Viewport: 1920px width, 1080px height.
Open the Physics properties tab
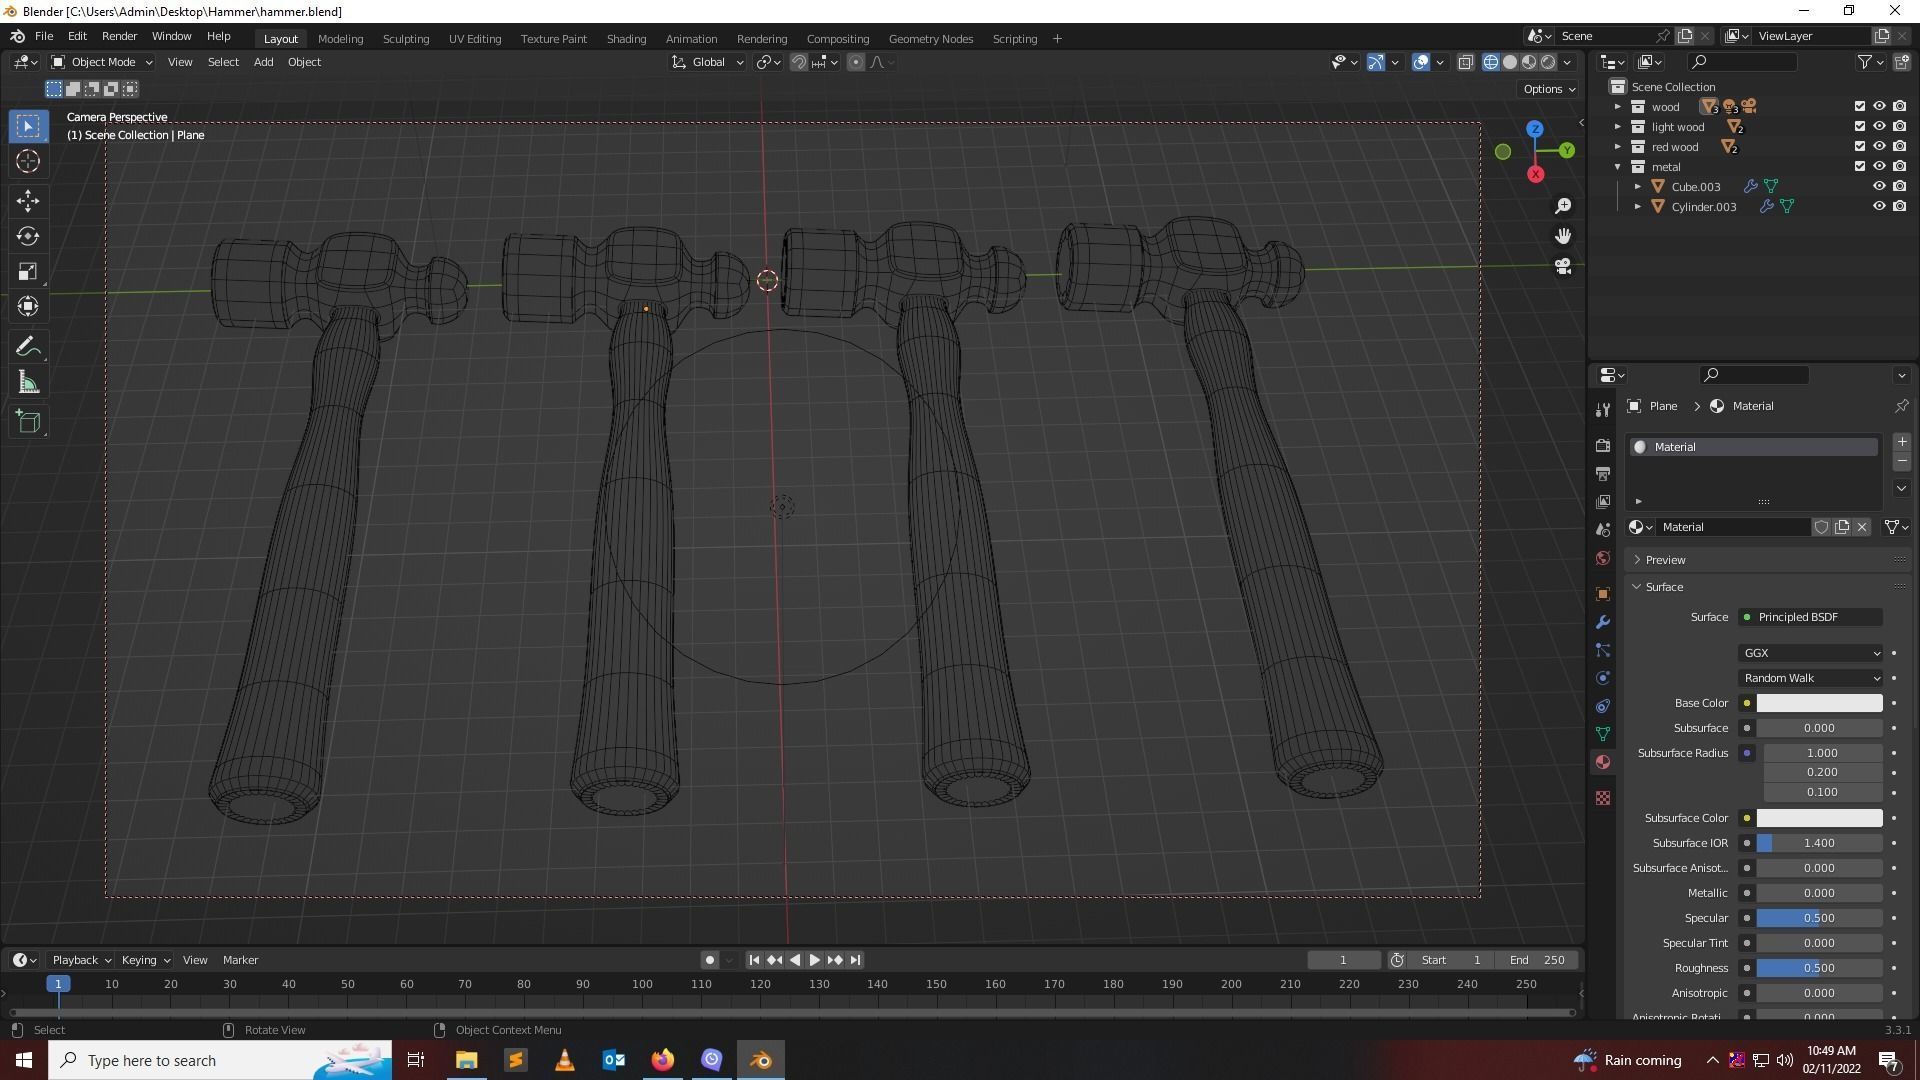click(1603, 678)
